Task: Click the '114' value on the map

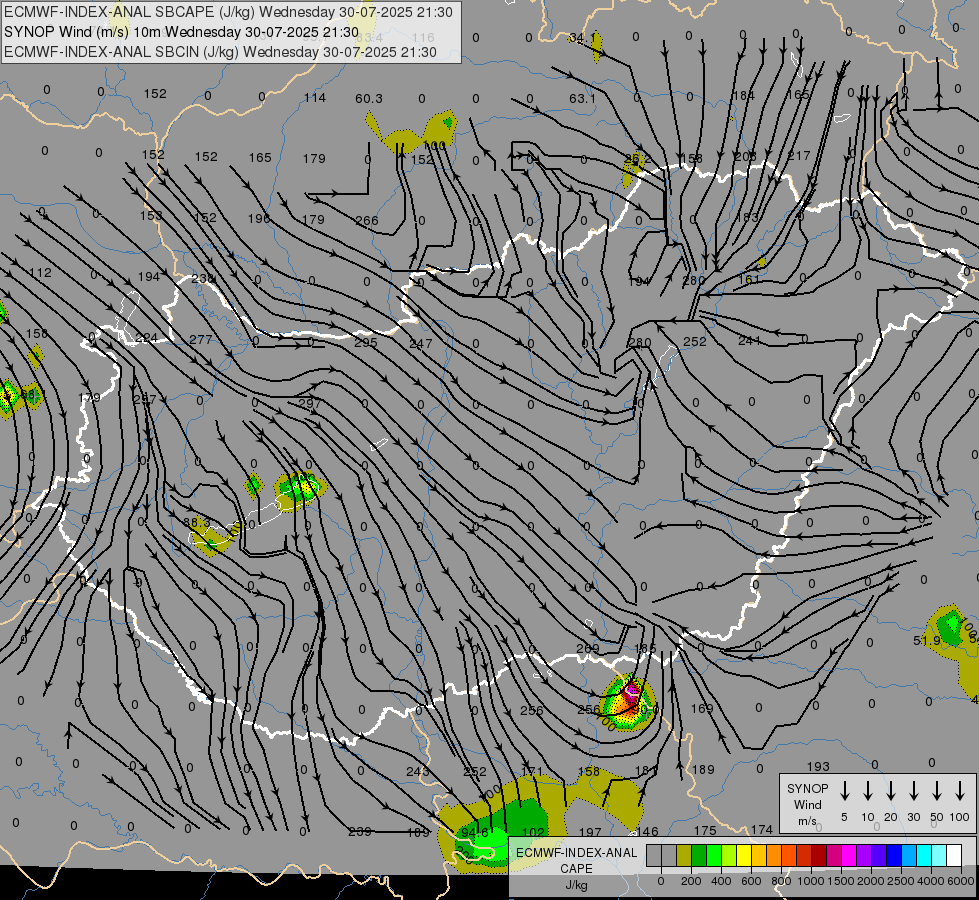Action: pos(315,97)
